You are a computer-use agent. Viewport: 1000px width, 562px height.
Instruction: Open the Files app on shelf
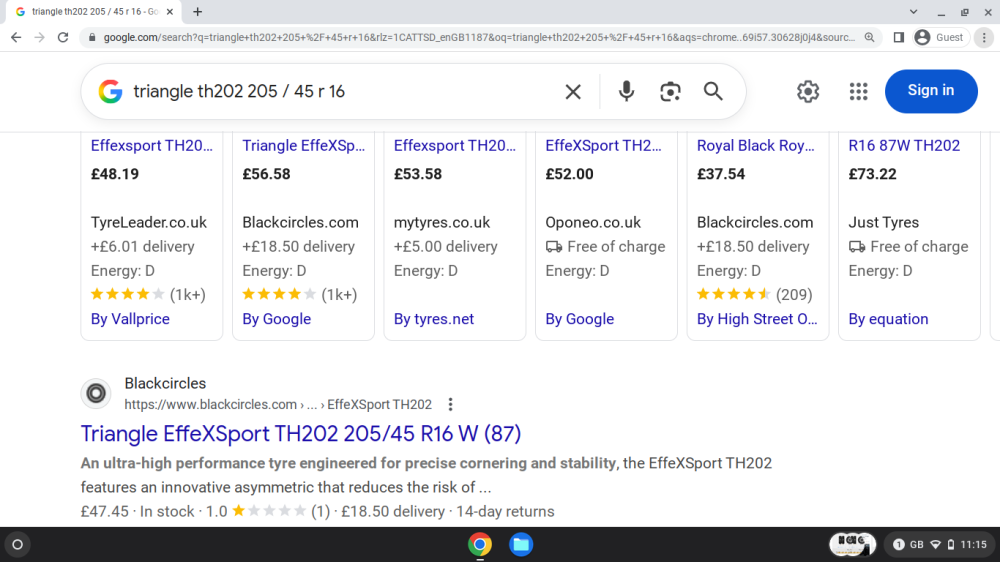click(x=521, y=545)
